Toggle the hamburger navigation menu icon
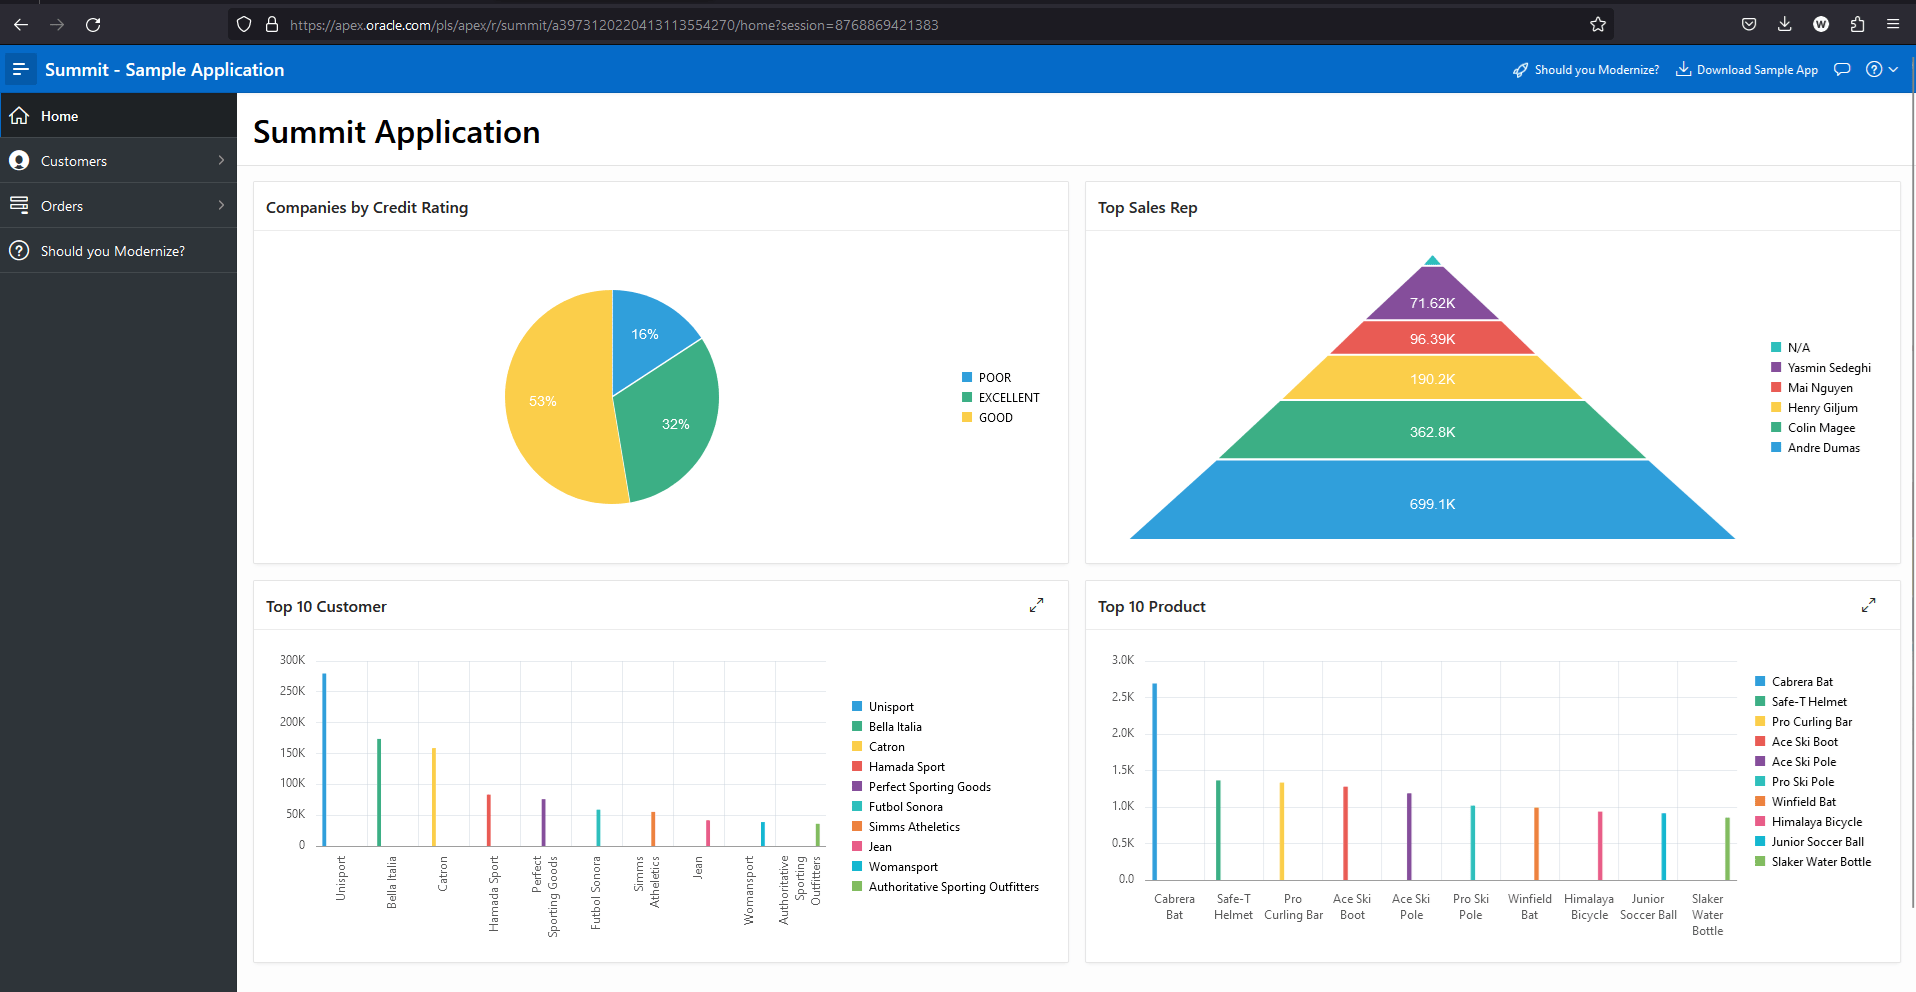This screenshot has height=992, width=1916. click(x=20, y=69)
